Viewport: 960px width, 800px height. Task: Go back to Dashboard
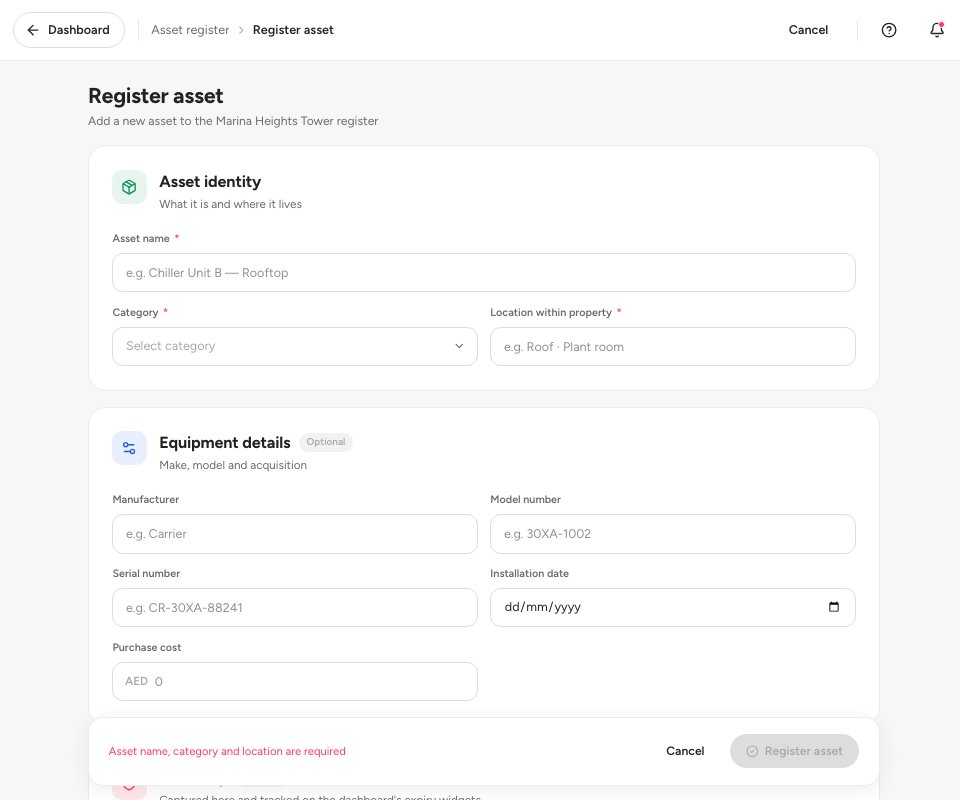pos(69,30)
